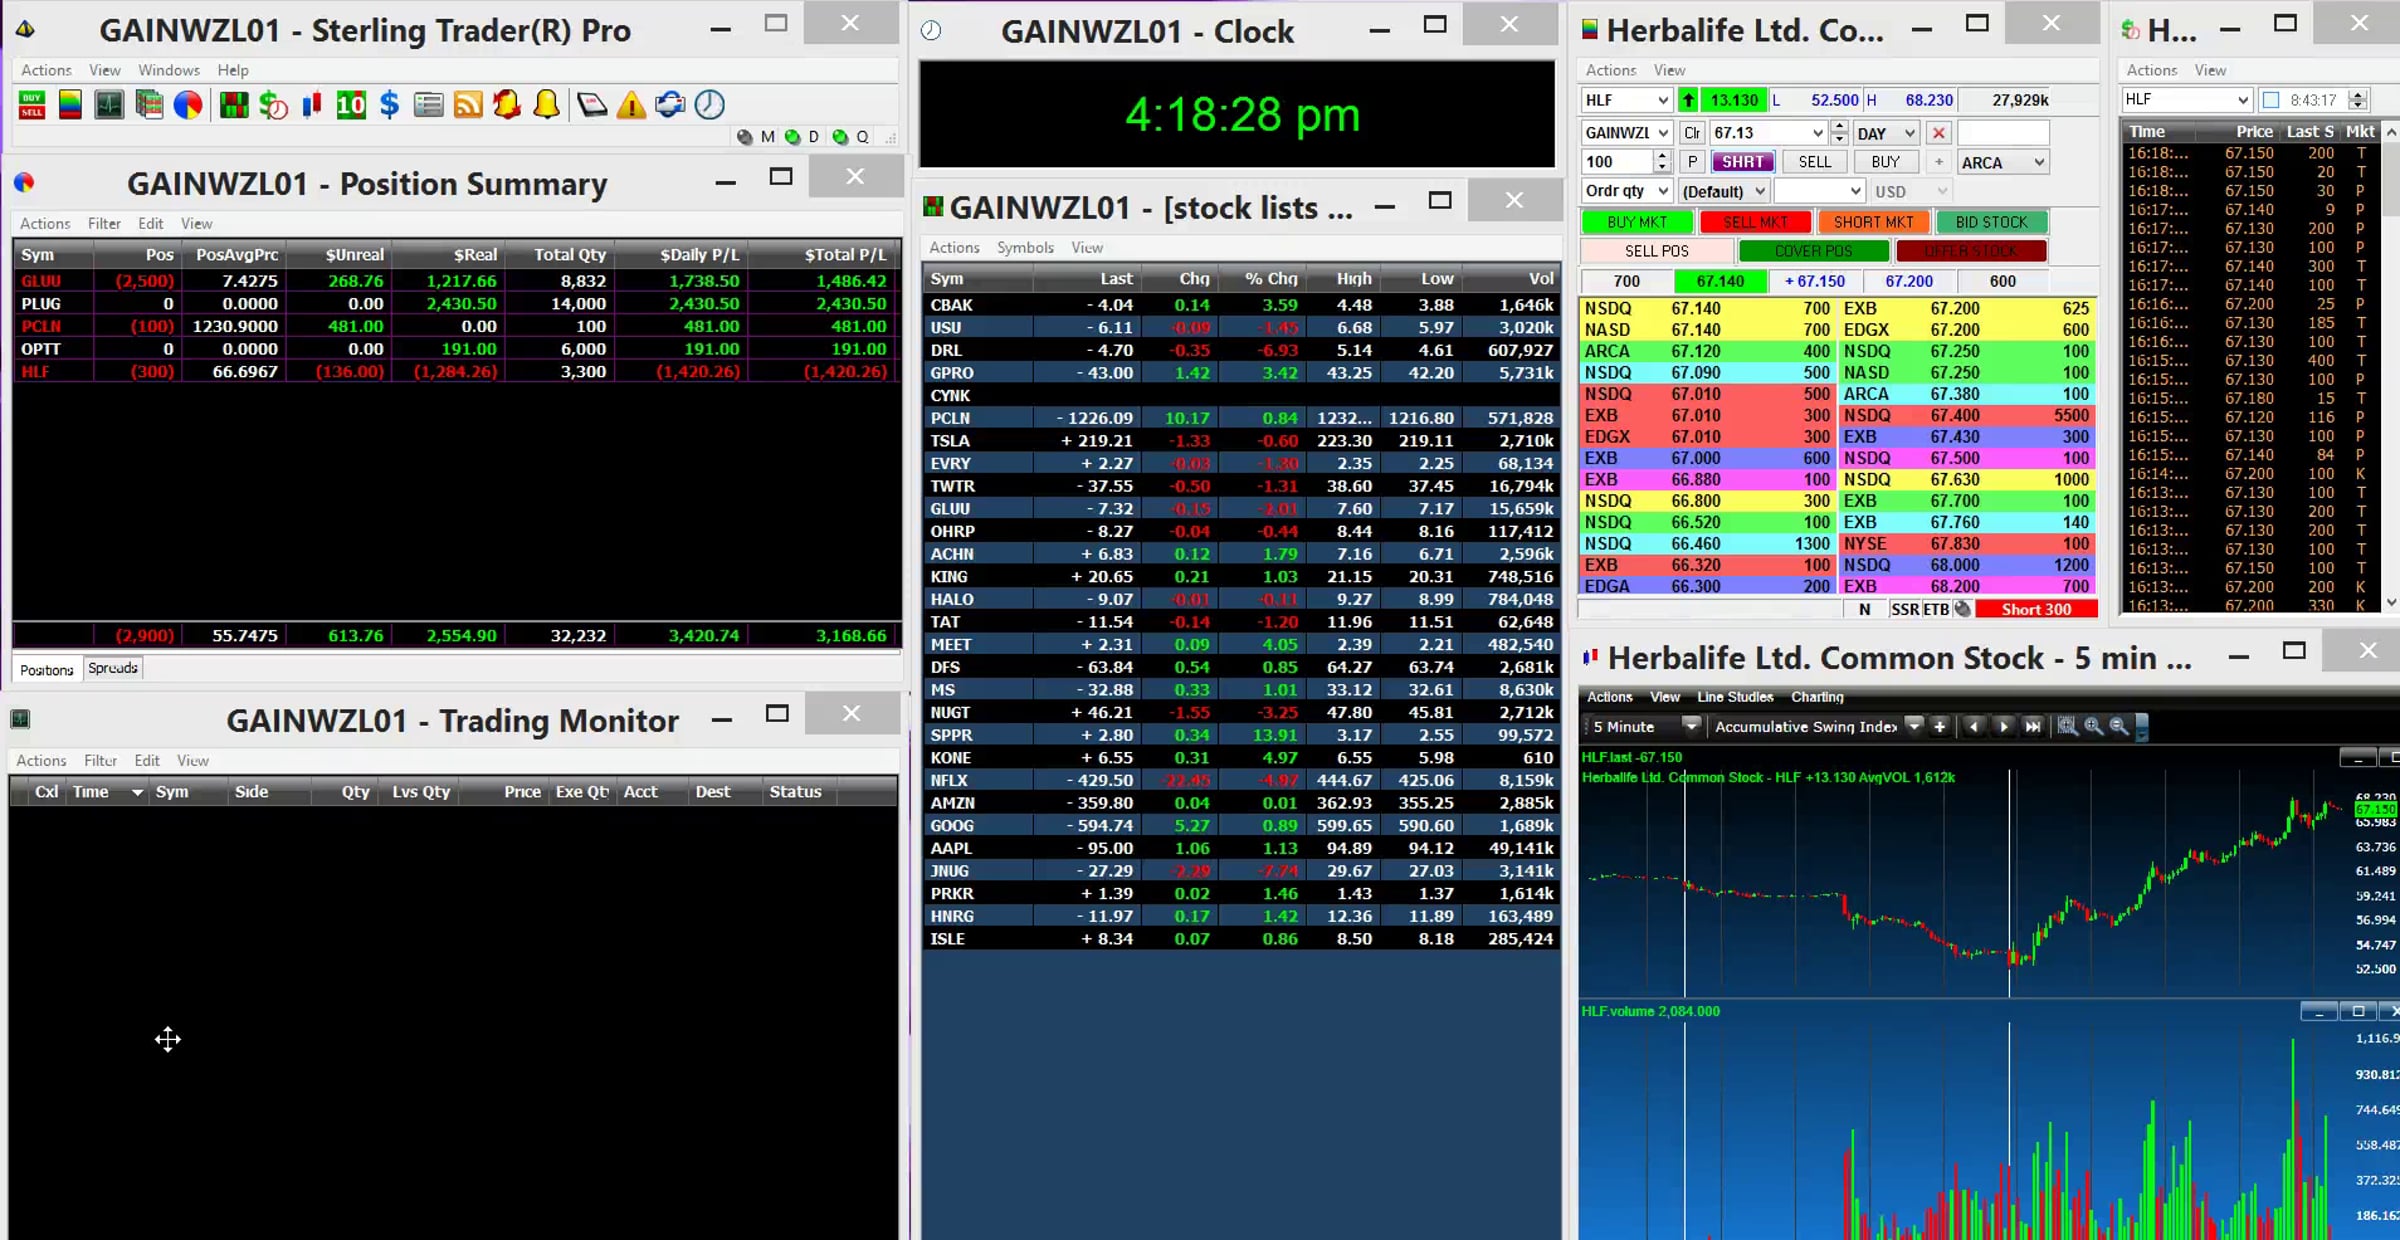The height and width of the screenshot is (1240, 2400).
Task: Click the Buy/Sell order entry toolbar icon
Action: point(32,105)
